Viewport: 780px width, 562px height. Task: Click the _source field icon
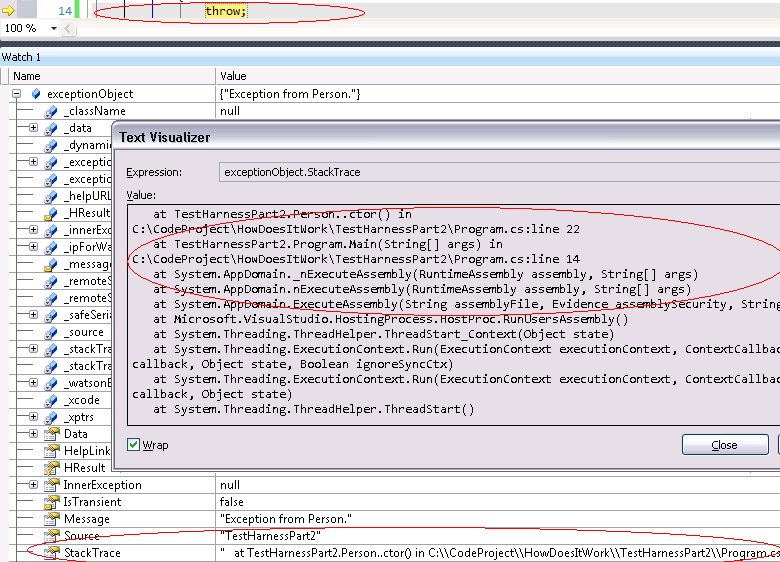pos(51,332)
